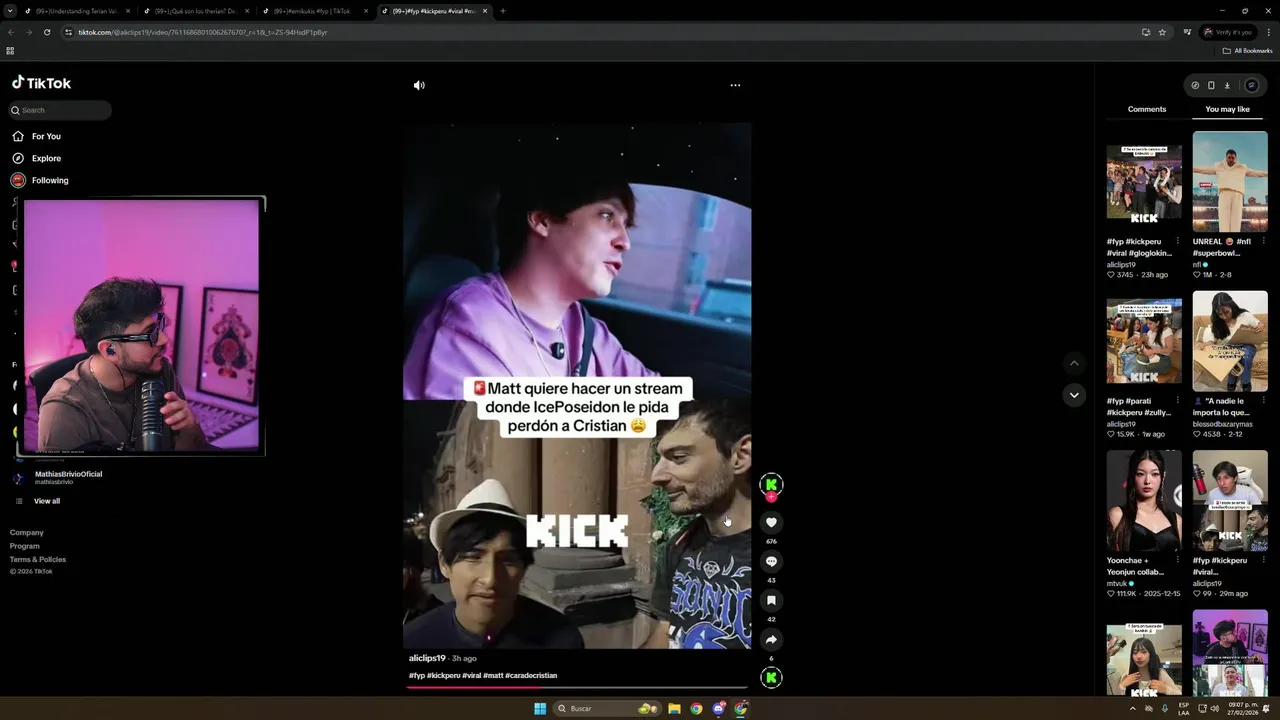Open the blessedbazarymas author link

coord(1222,424)
